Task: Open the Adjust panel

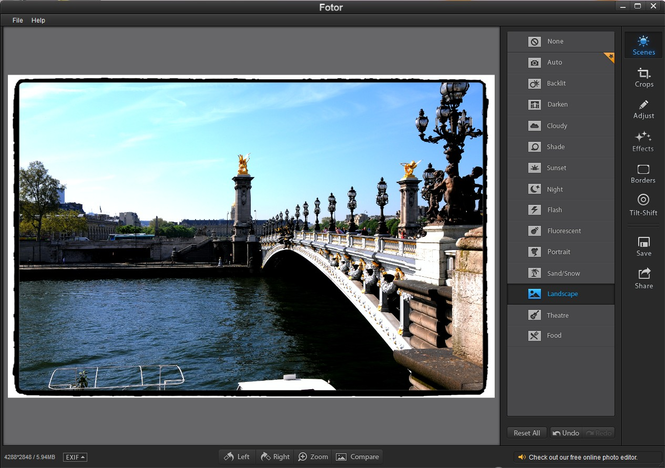Action: click(643, 109)
